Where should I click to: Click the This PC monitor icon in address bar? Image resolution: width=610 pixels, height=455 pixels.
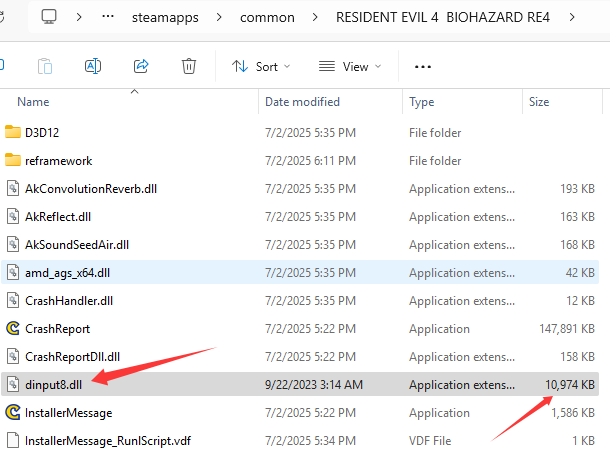tap(49, 17)
